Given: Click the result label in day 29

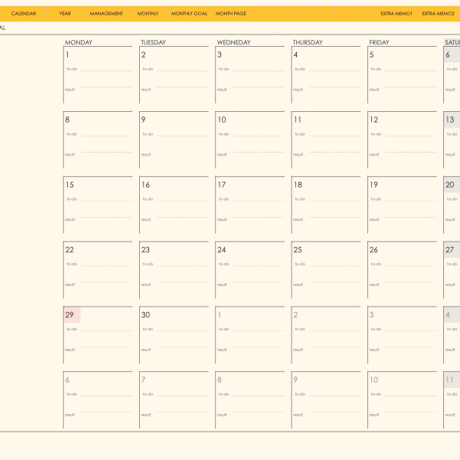Looking at the screenshot, I should click(x=70, y=350).
